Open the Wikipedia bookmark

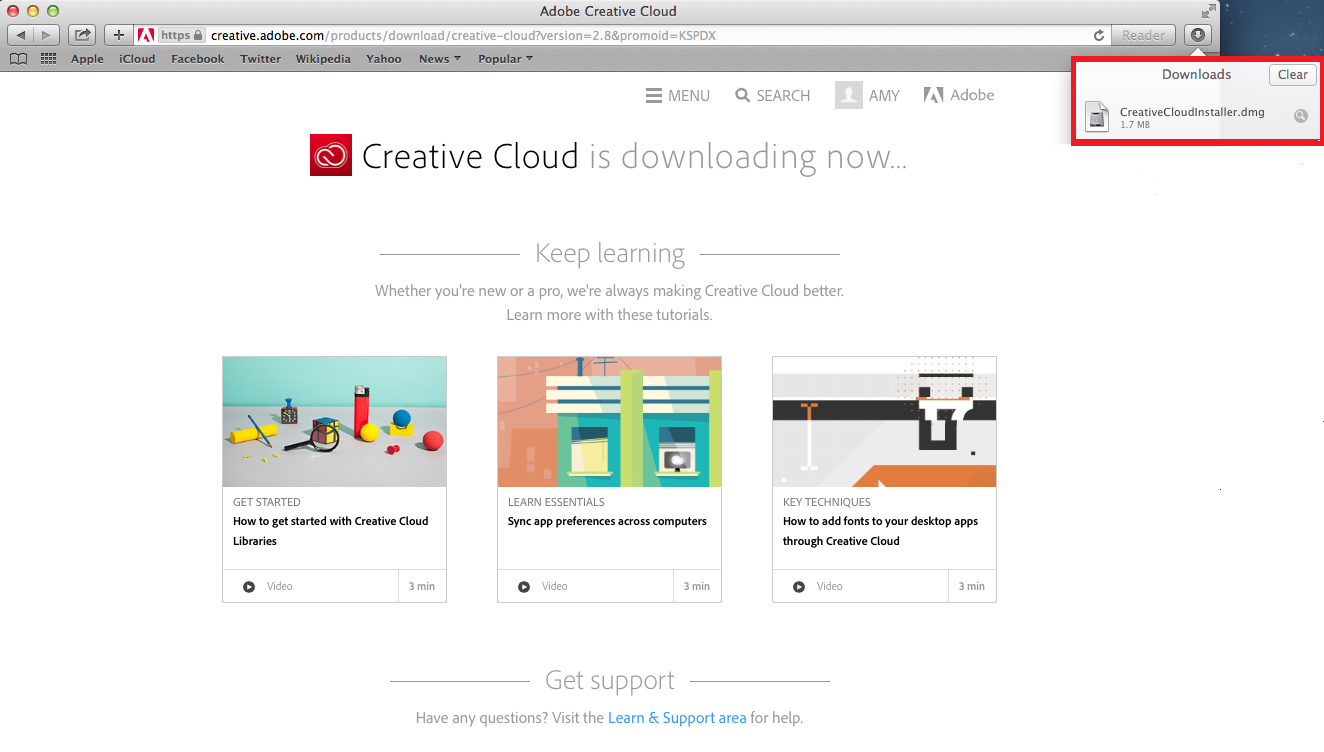(x=323, y=59)
